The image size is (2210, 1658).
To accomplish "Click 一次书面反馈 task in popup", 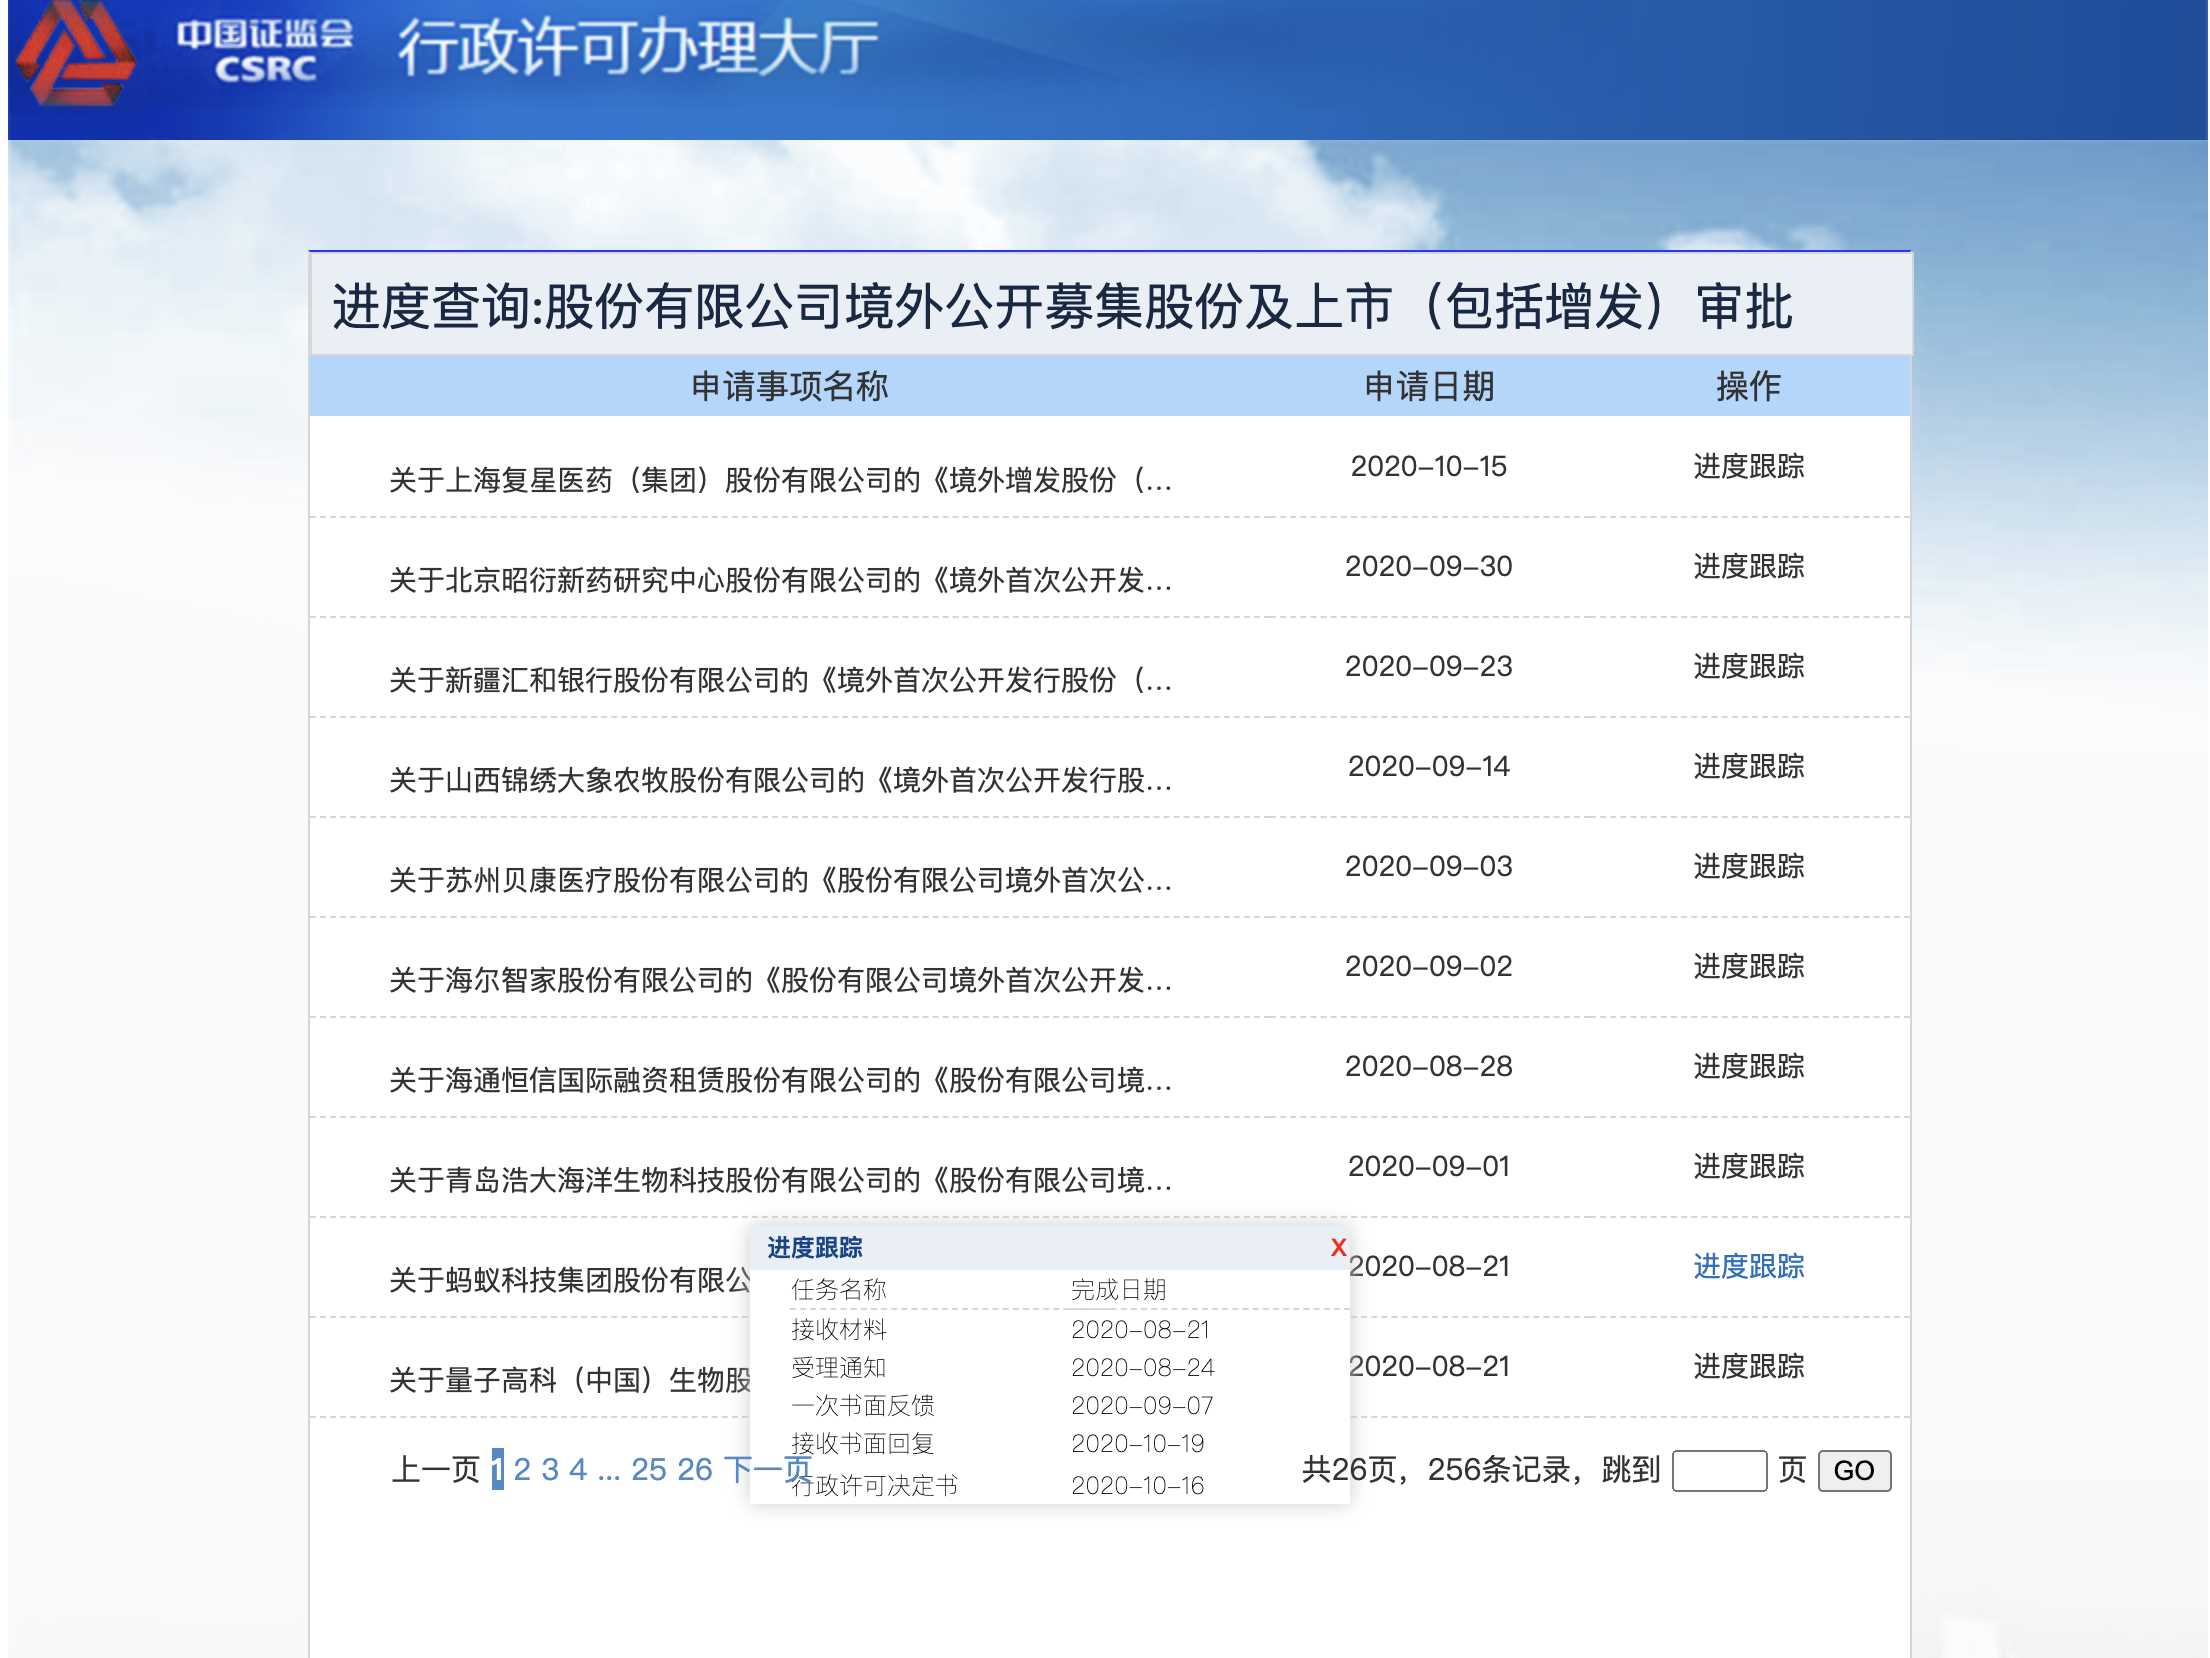I will pyautogui.click(x=862, y=1405).
